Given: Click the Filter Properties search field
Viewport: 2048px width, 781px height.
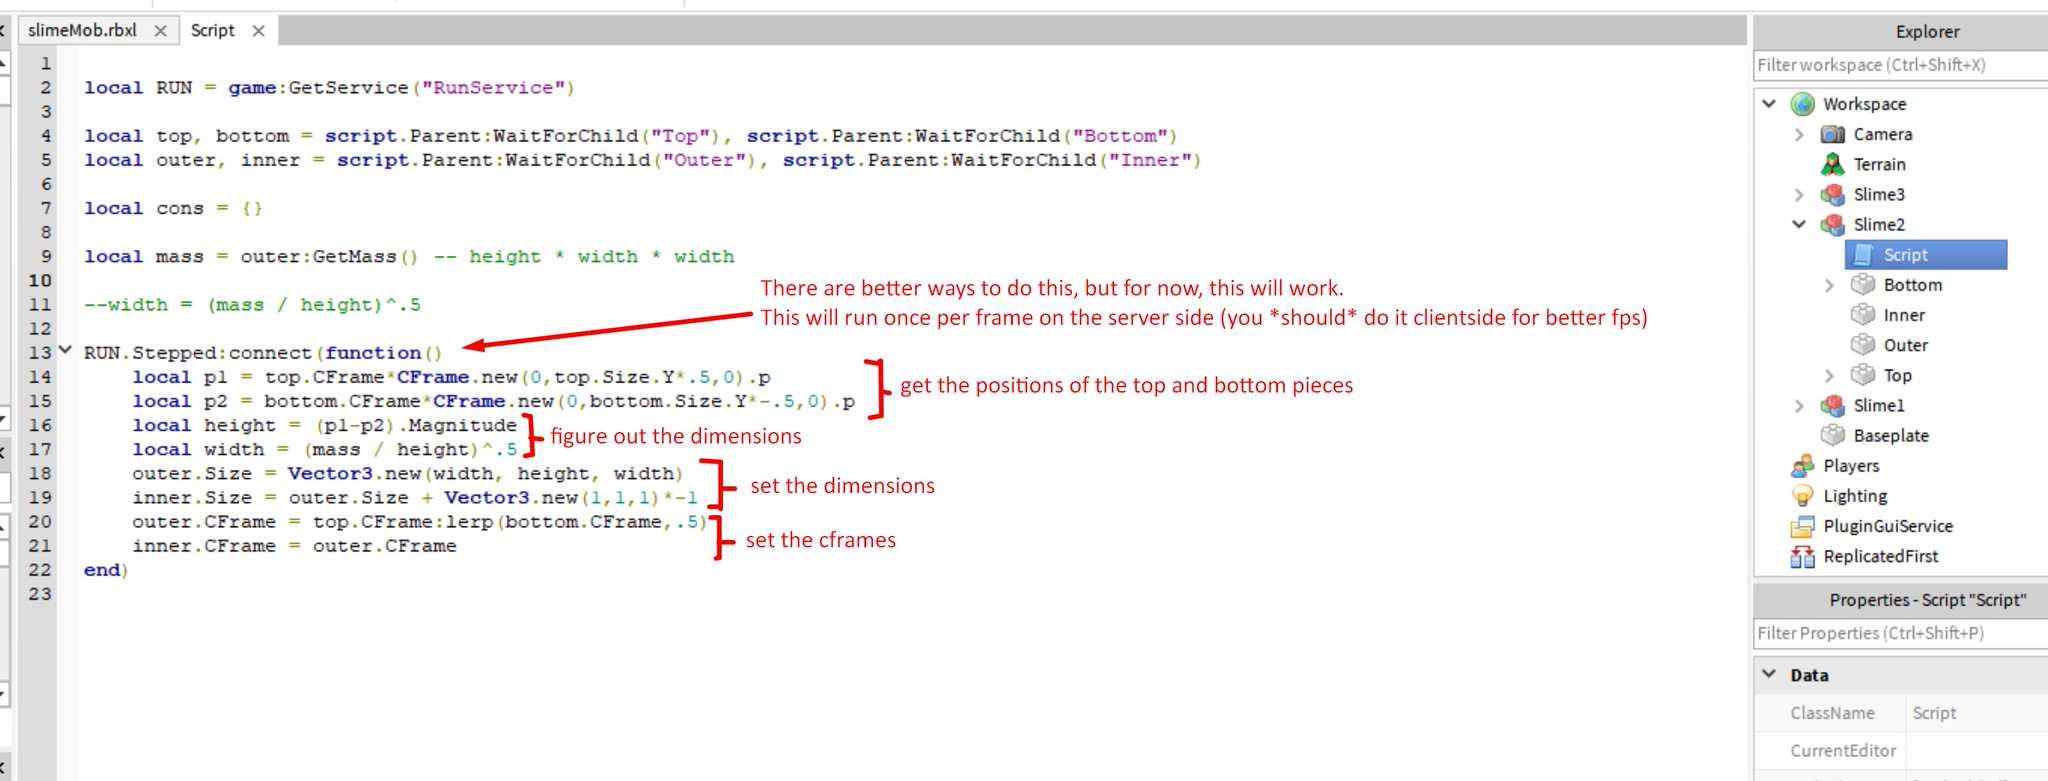Looking at the screenshot, I should coord(1900,633).
